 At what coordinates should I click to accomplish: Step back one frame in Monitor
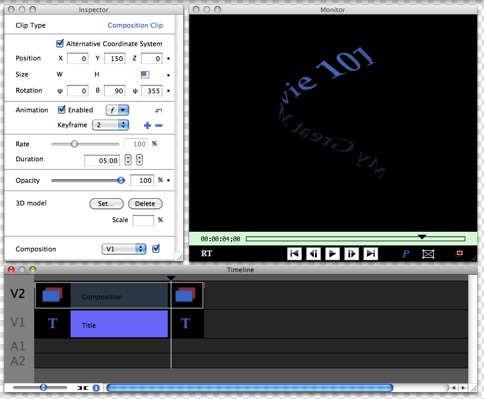tap(313, 254)
